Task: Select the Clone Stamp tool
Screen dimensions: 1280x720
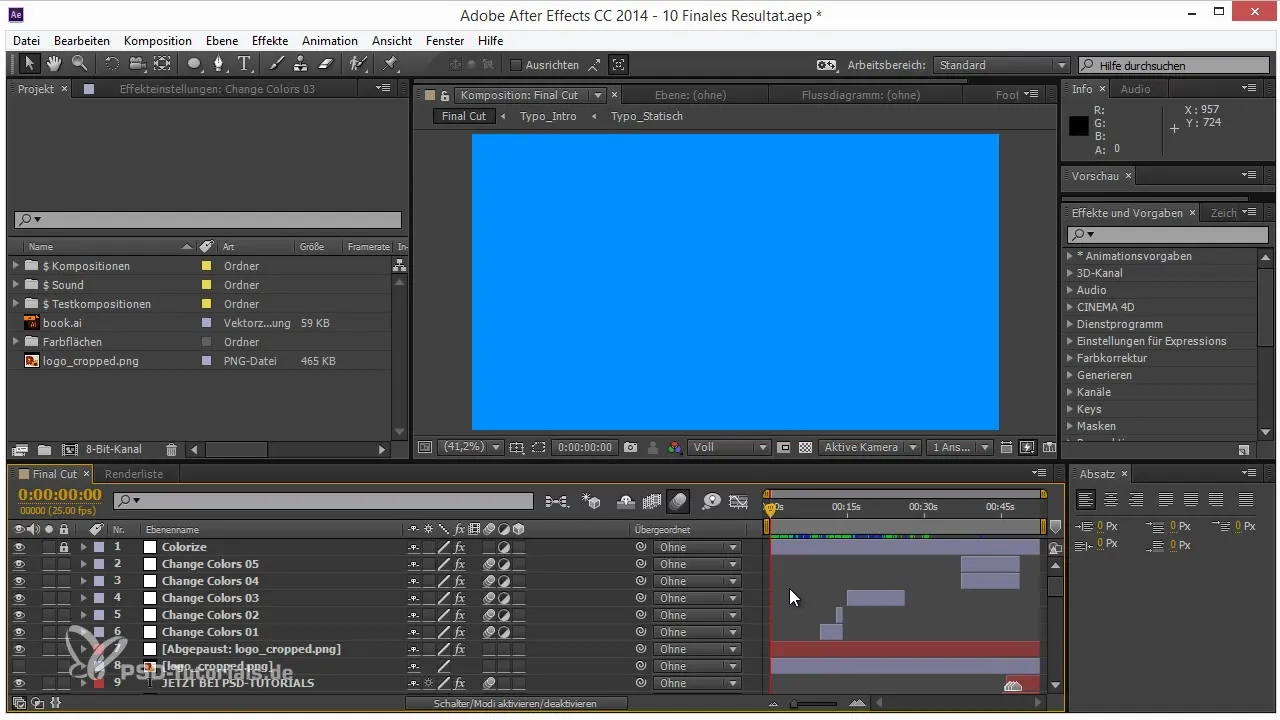Action: (x=300, y=64)
